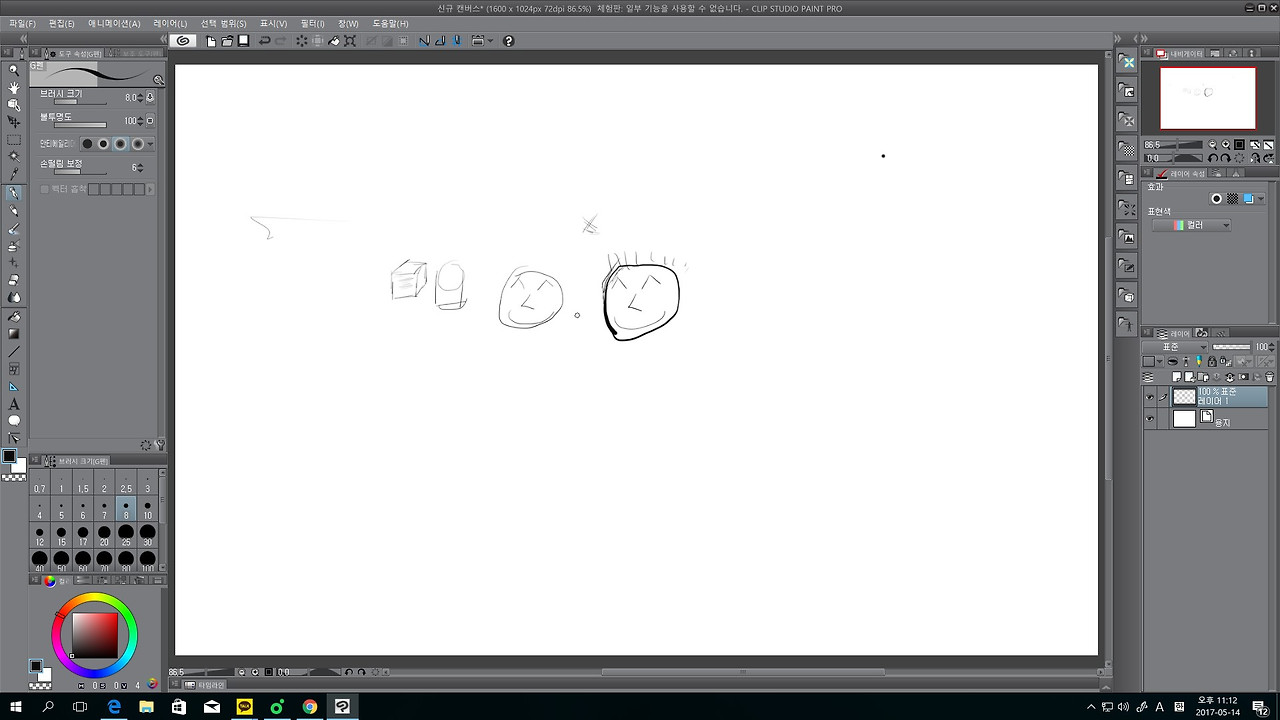Select the Move layer tool
The image size is (1280, 720).
coord(14,122)
